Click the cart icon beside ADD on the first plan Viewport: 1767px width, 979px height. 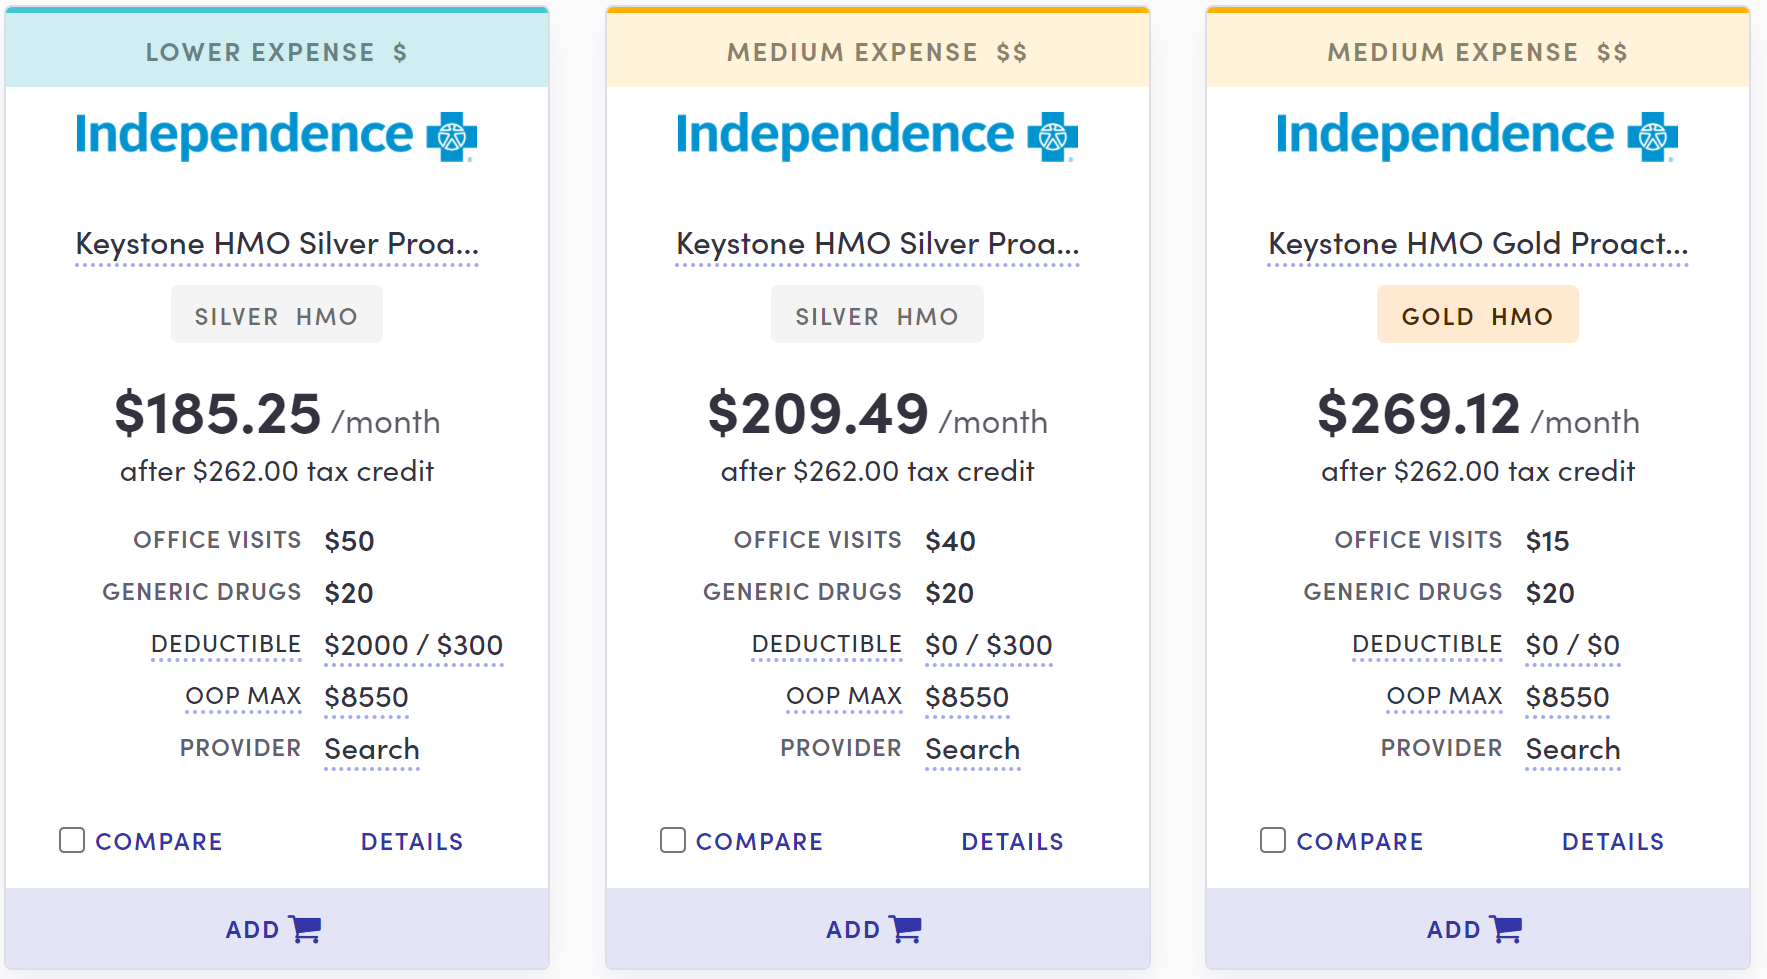306,929
